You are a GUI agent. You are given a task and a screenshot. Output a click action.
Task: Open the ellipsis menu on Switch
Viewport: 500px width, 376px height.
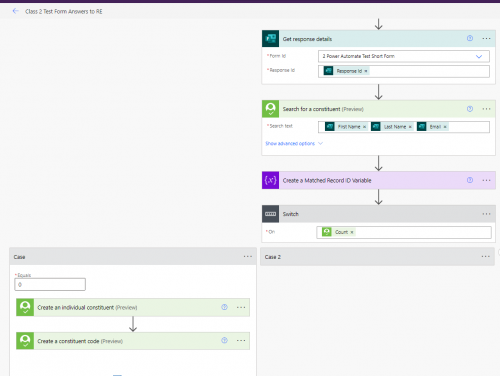click(x=486, y=214)
